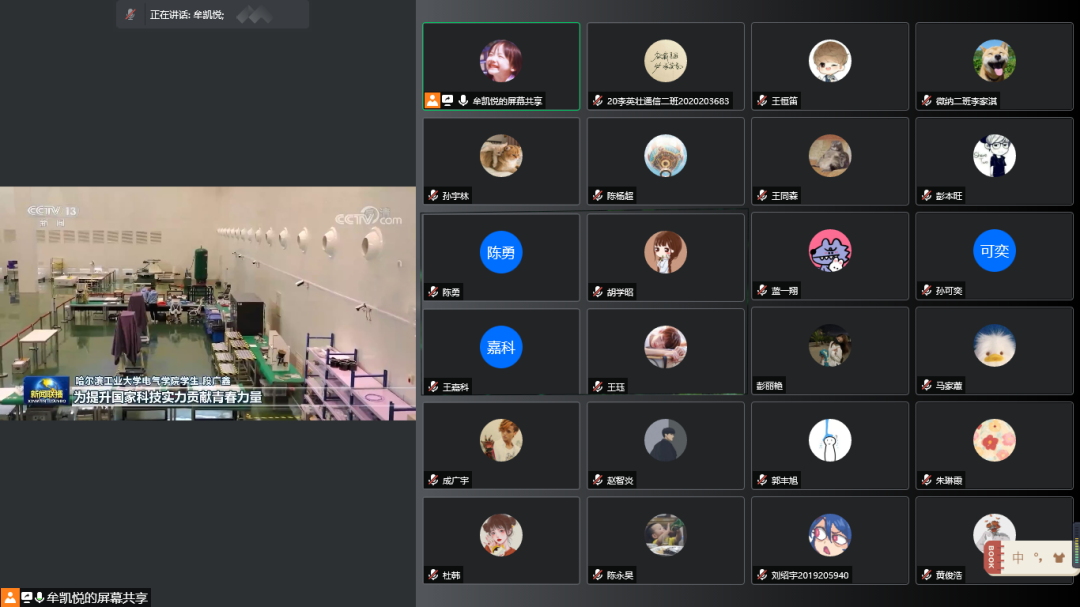Select the 可奕 blue avatar tile
Image resolution: width=1080 pixels, height=607 pixels.
(x=994, y=251)
